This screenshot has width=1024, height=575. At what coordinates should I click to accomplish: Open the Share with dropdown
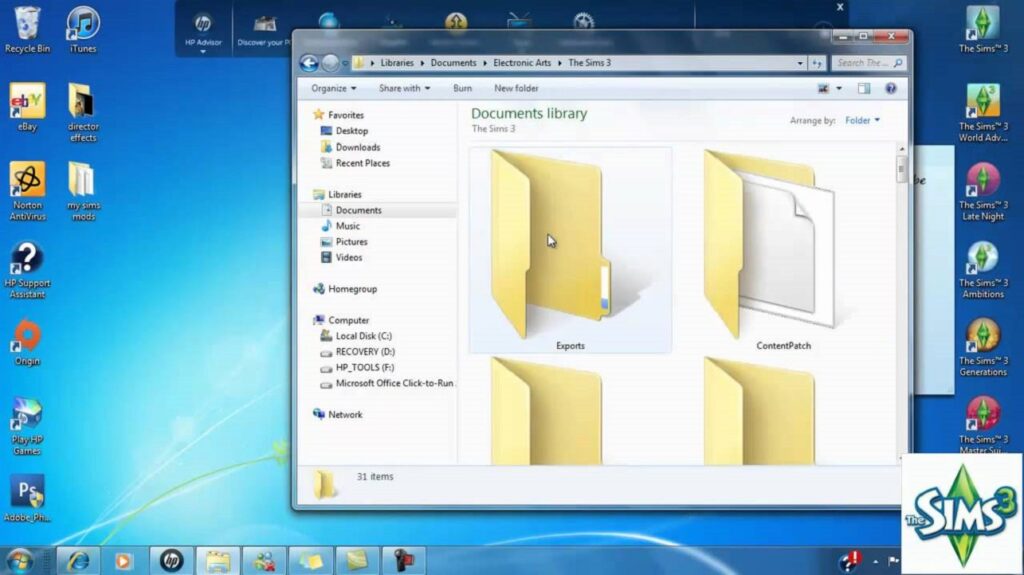(404, 88)
